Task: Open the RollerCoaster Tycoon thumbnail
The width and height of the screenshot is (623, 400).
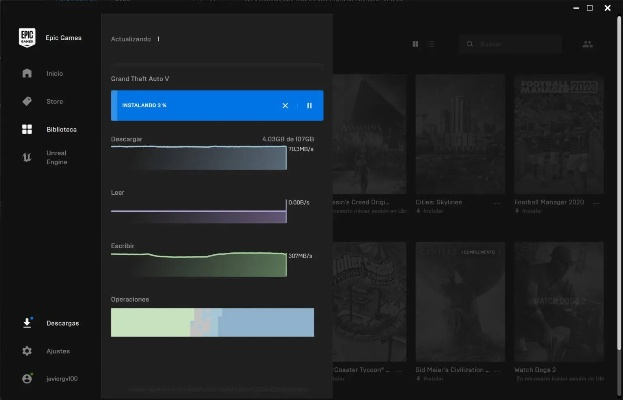Action: click(x=370, y=302)
